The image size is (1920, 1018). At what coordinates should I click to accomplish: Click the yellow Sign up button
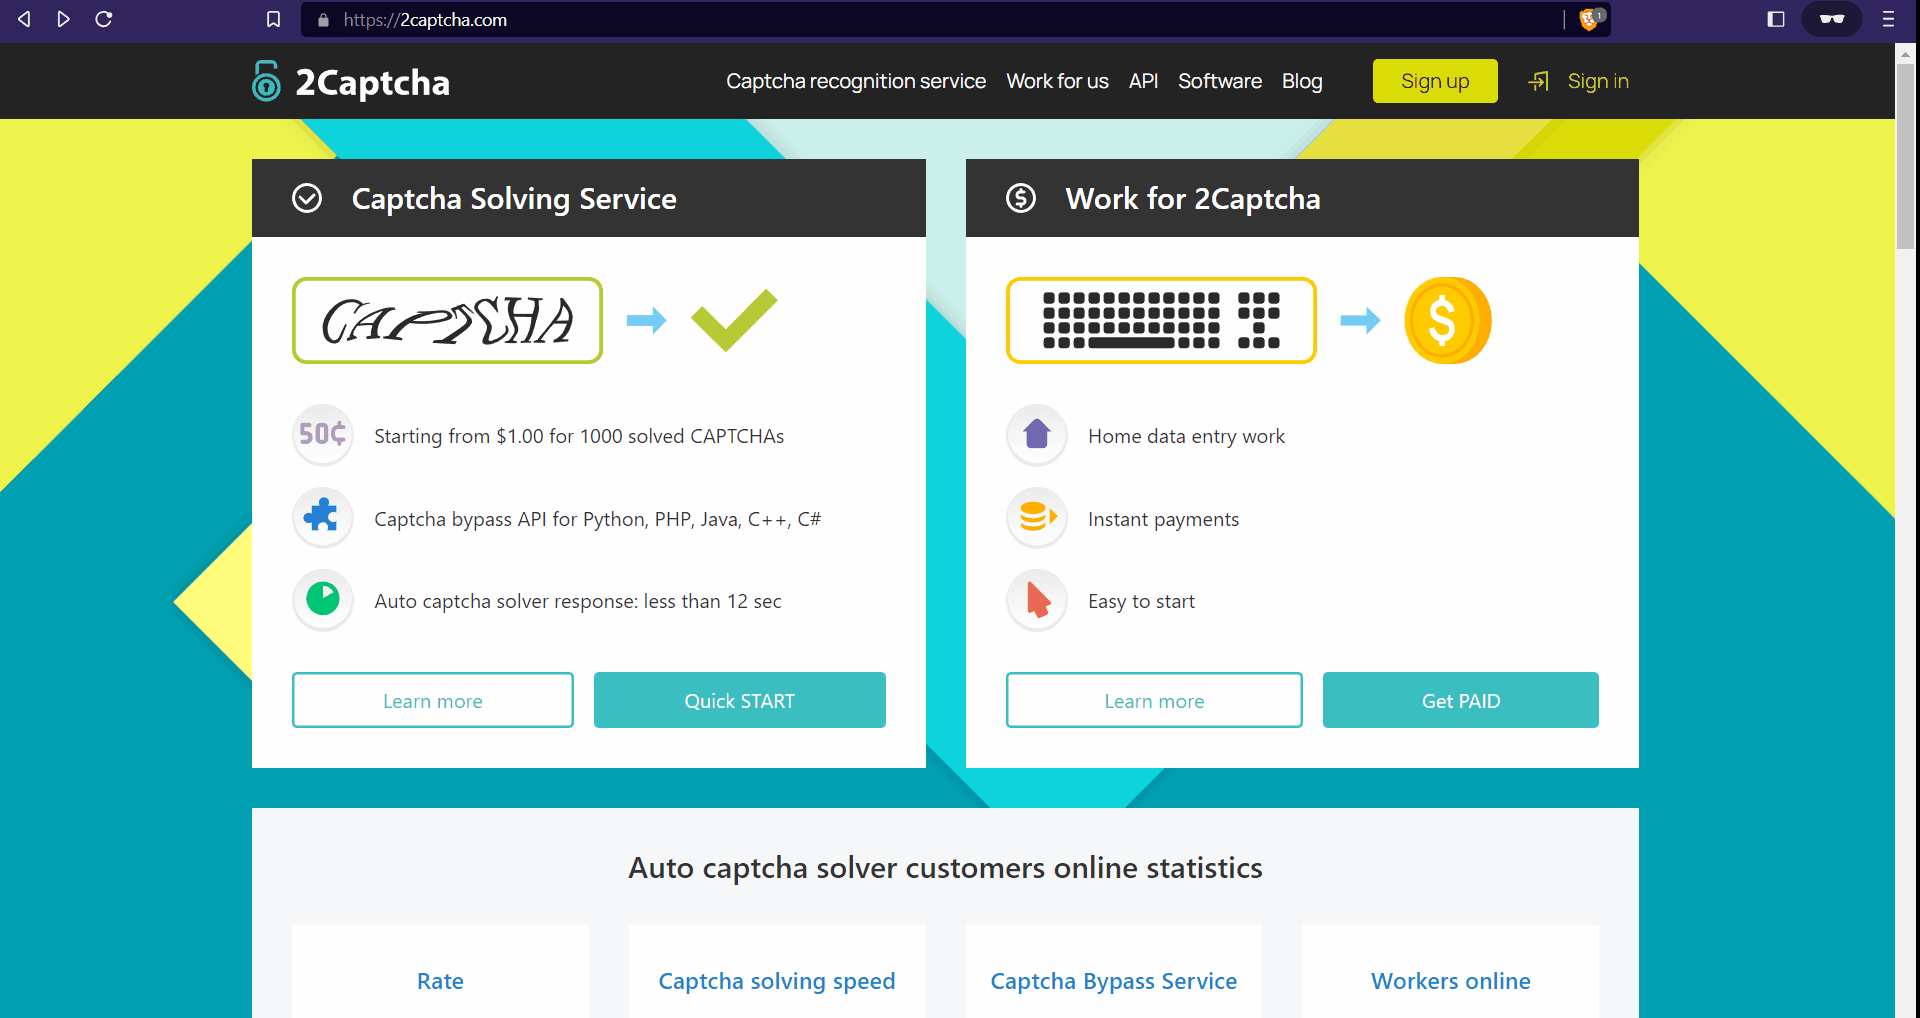[1435, 81]
